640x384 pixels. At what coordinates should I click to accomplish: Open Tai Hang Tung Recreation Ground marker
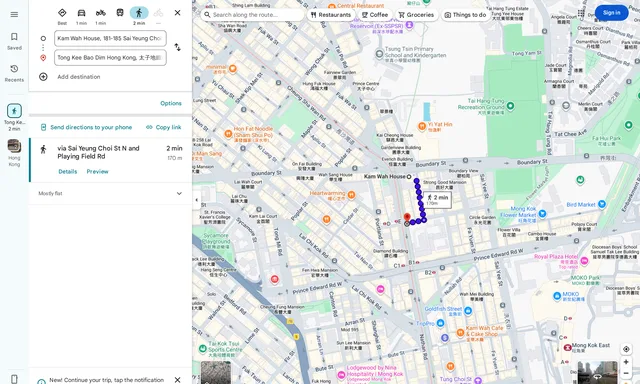click(x=510, y=106)
